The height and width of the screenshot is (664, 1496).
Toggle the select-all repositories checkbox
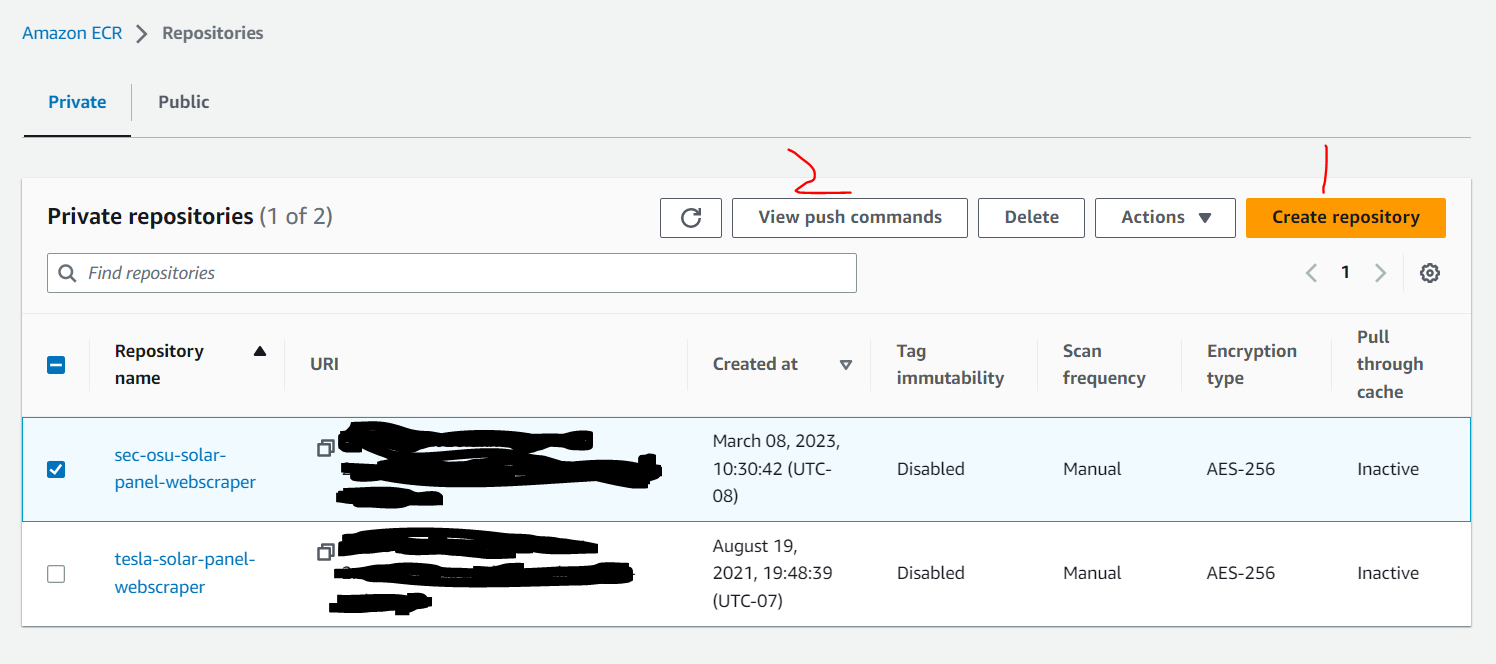(56, 365)
